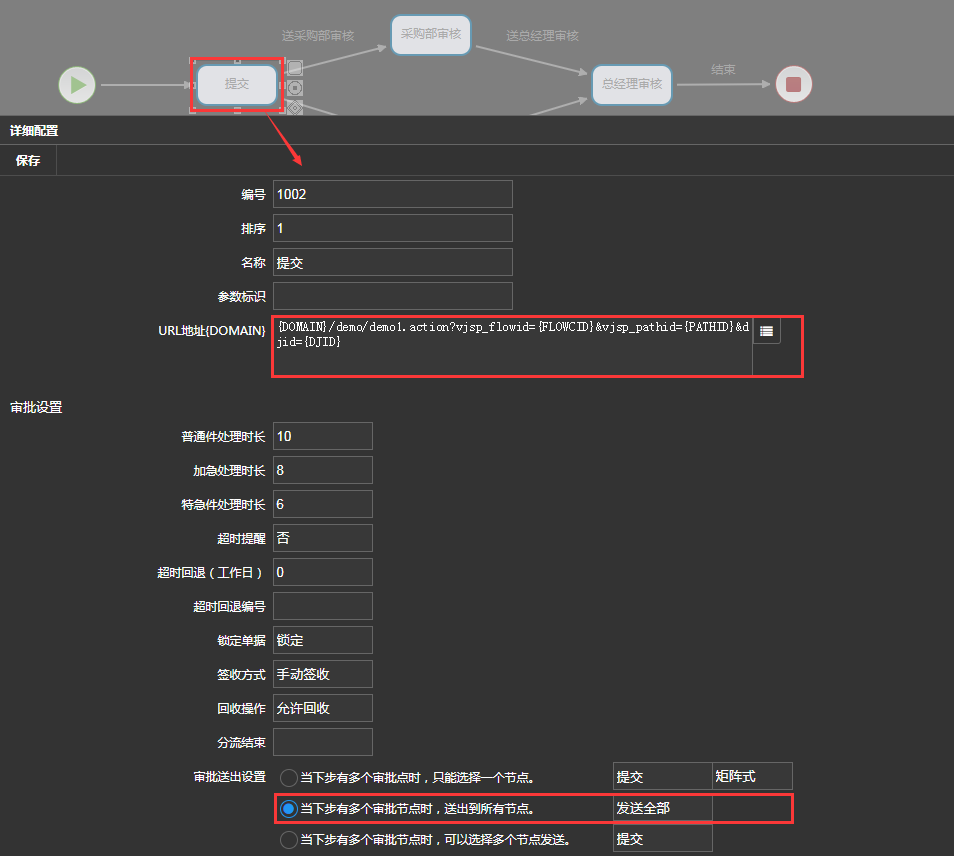
Task: Click the square task shortcut beside 提交
Action: coord(295,68)
